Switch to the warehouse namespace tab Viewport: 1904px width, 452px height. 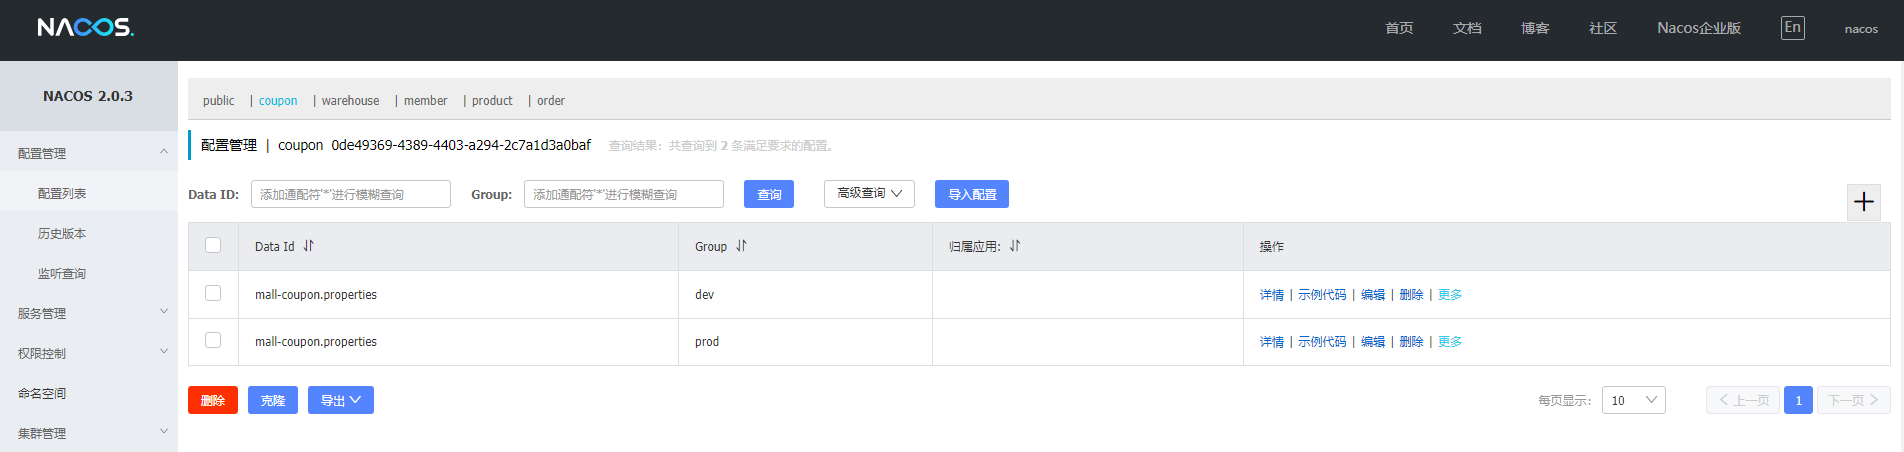click(x=350, y=101)
